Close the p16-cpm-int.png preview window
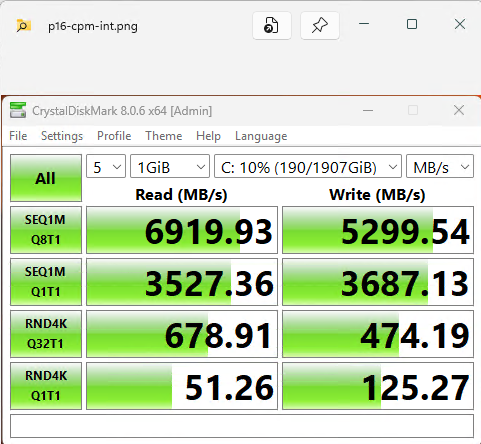Screen dimensions: 481x444 tap(460, 24)
